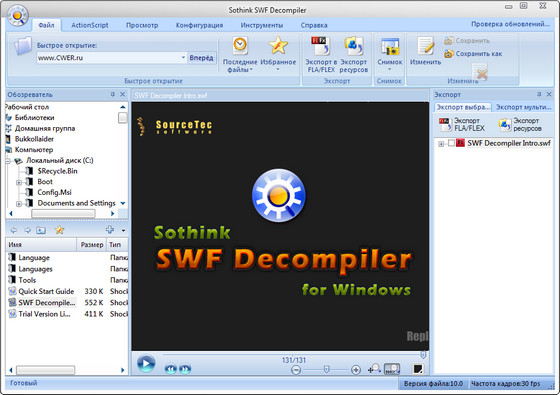Pin the Экспорт panel

point(539,94)
